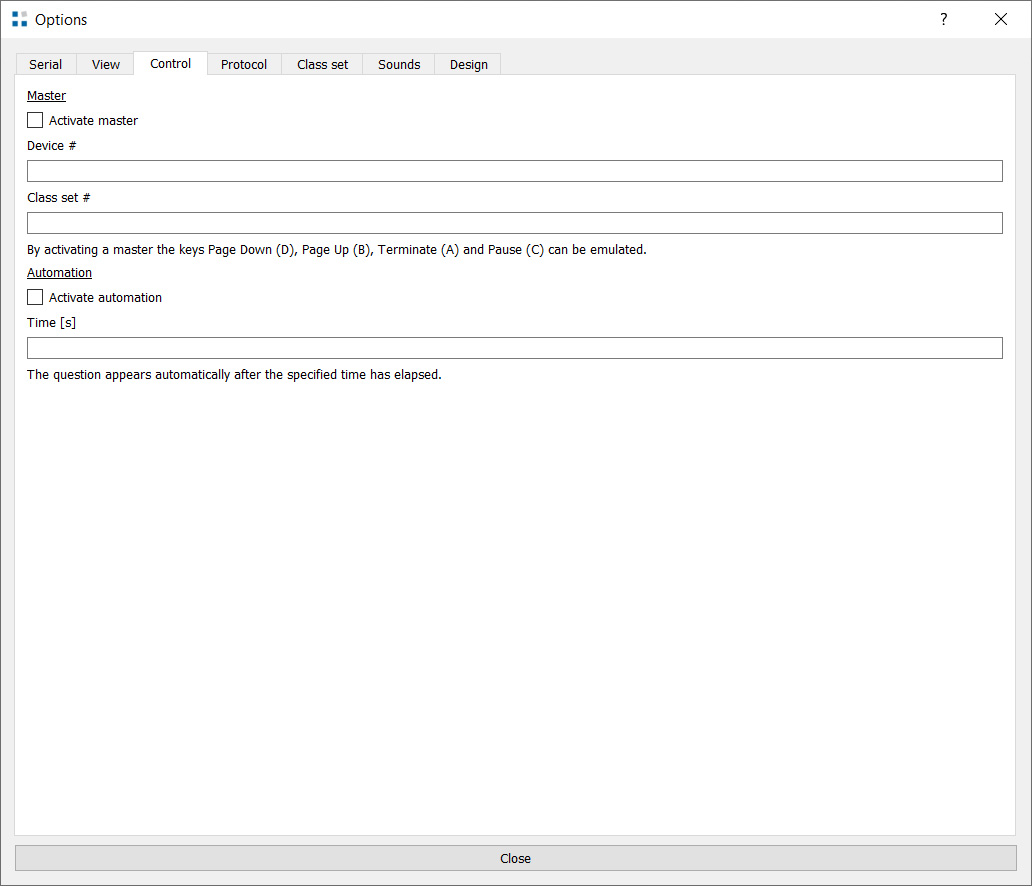Image resolution: width=1032 pixels, height=886 pixels.
Task: Enable the Activate master checkbox
Action: [x=36, y=120]
